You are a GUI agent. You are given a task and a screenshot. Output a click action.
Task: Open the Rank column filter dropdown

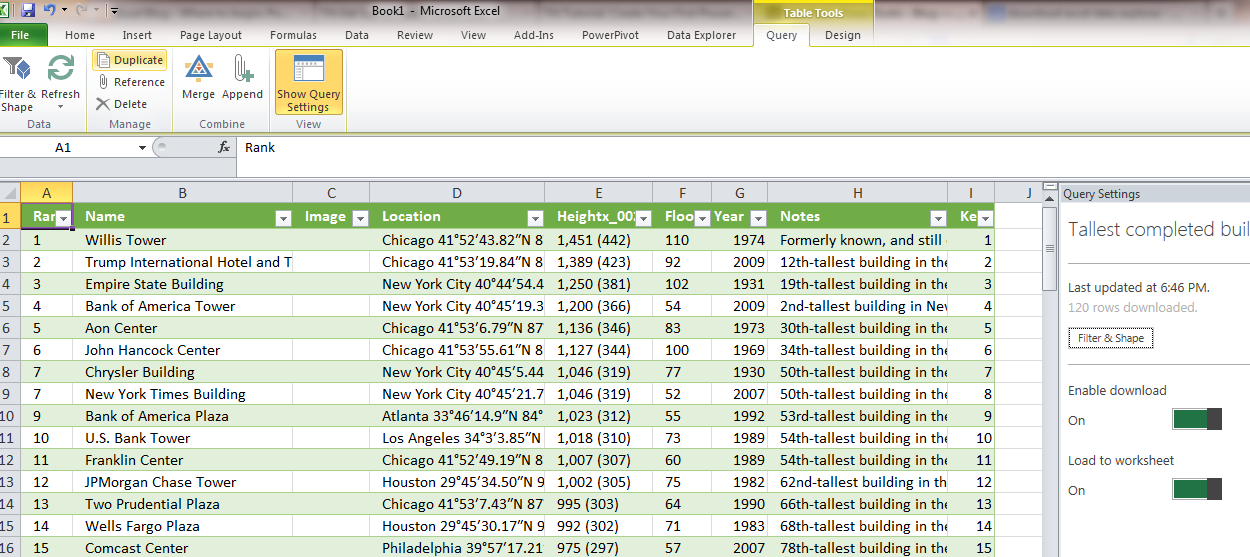click(x=63, y=218)
